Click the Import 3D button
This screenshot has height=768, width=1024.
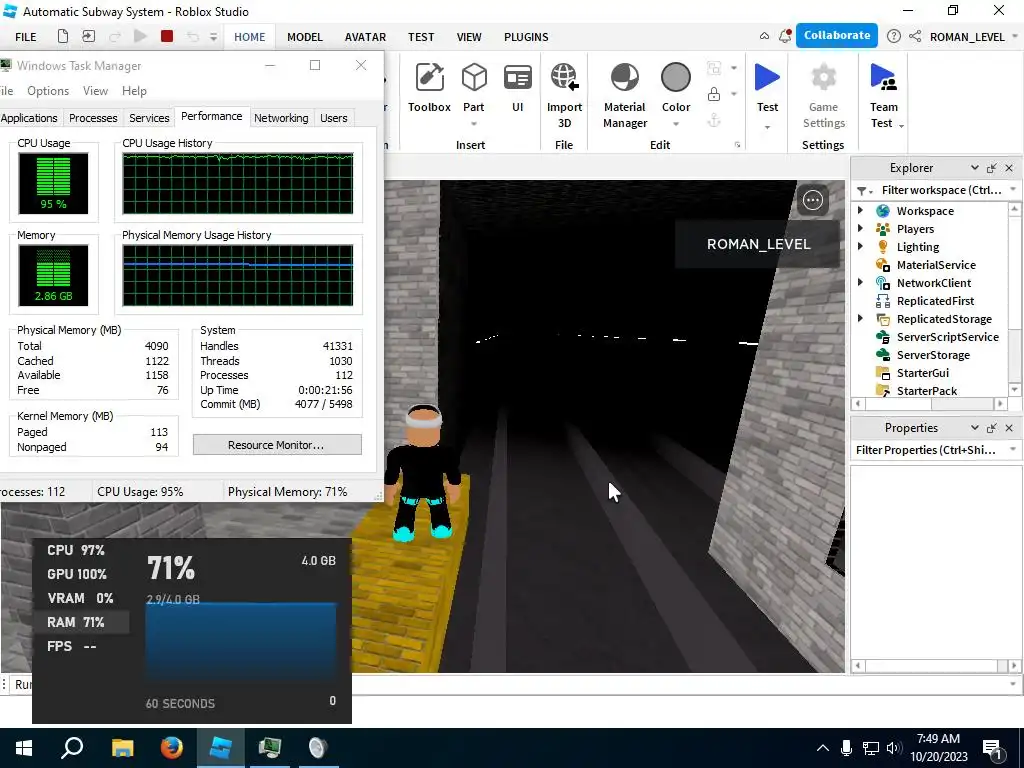coord(564,97)
